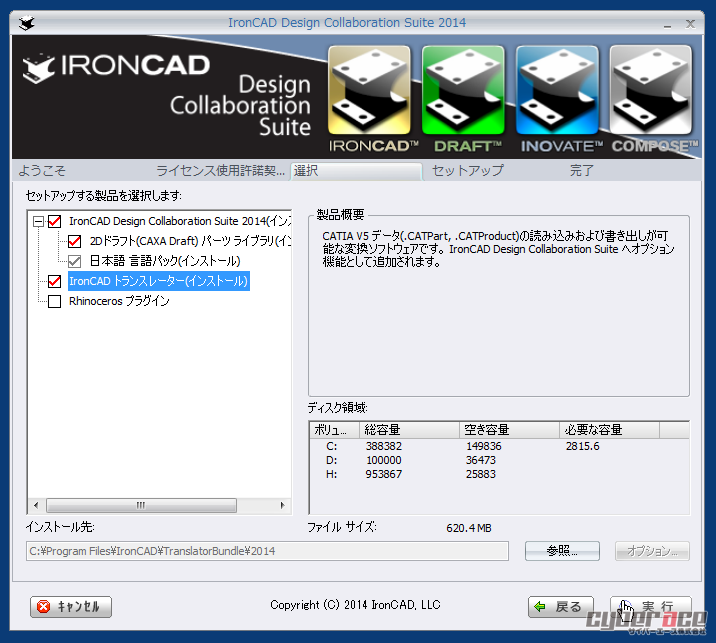Toggle 日本語 言語パック checkbox
Screen dimensions: 716x643
tap(74, 261)
